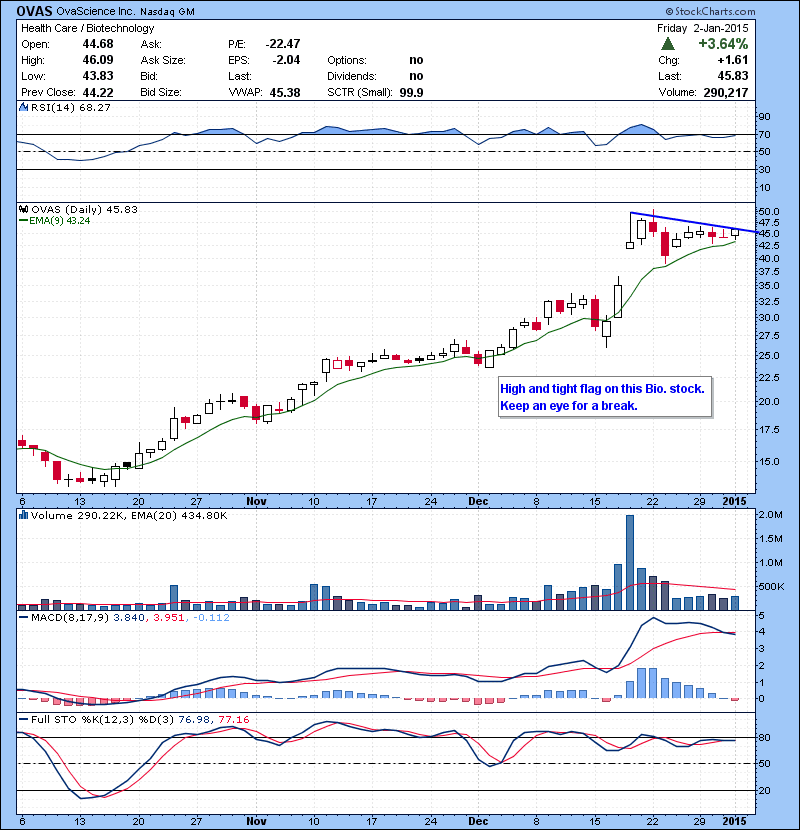Click the High price 46.09
Viewport: 800px width, 830px height.
[x=98, y=60]
